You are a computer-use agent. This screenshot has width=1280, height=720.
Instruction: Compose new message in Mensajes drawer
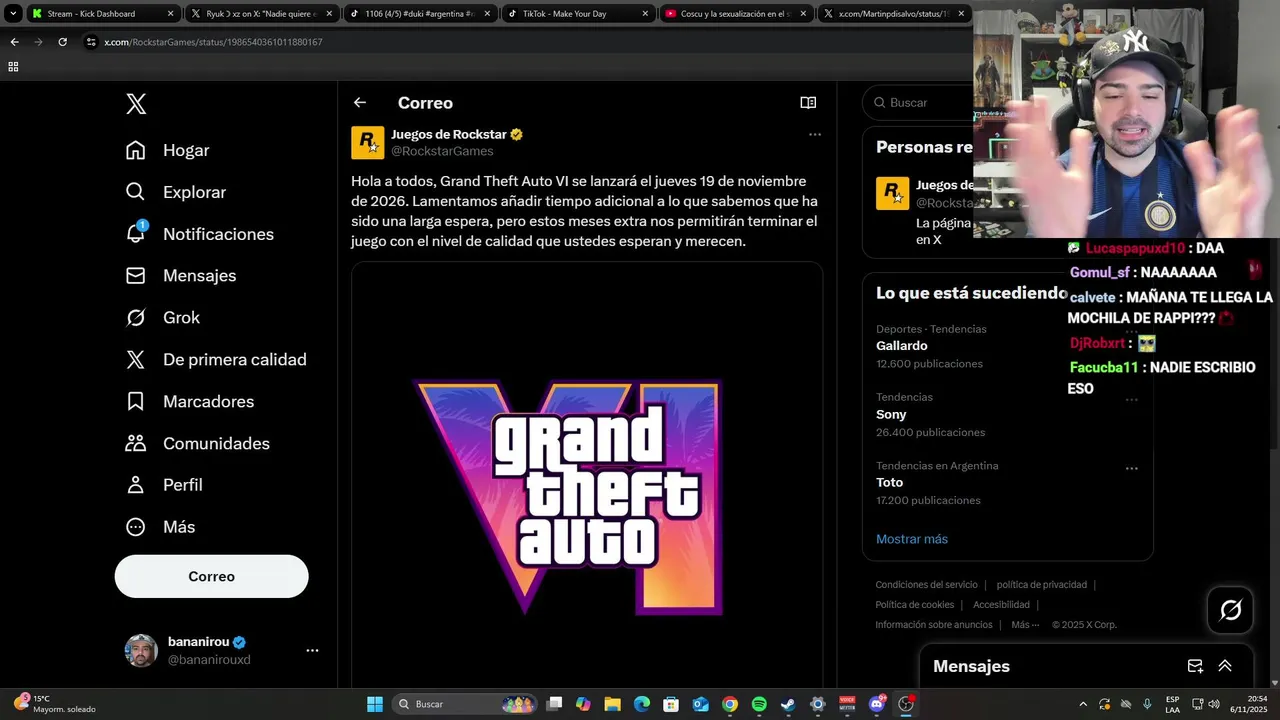pyautogui.click(x=1195, y=666)
